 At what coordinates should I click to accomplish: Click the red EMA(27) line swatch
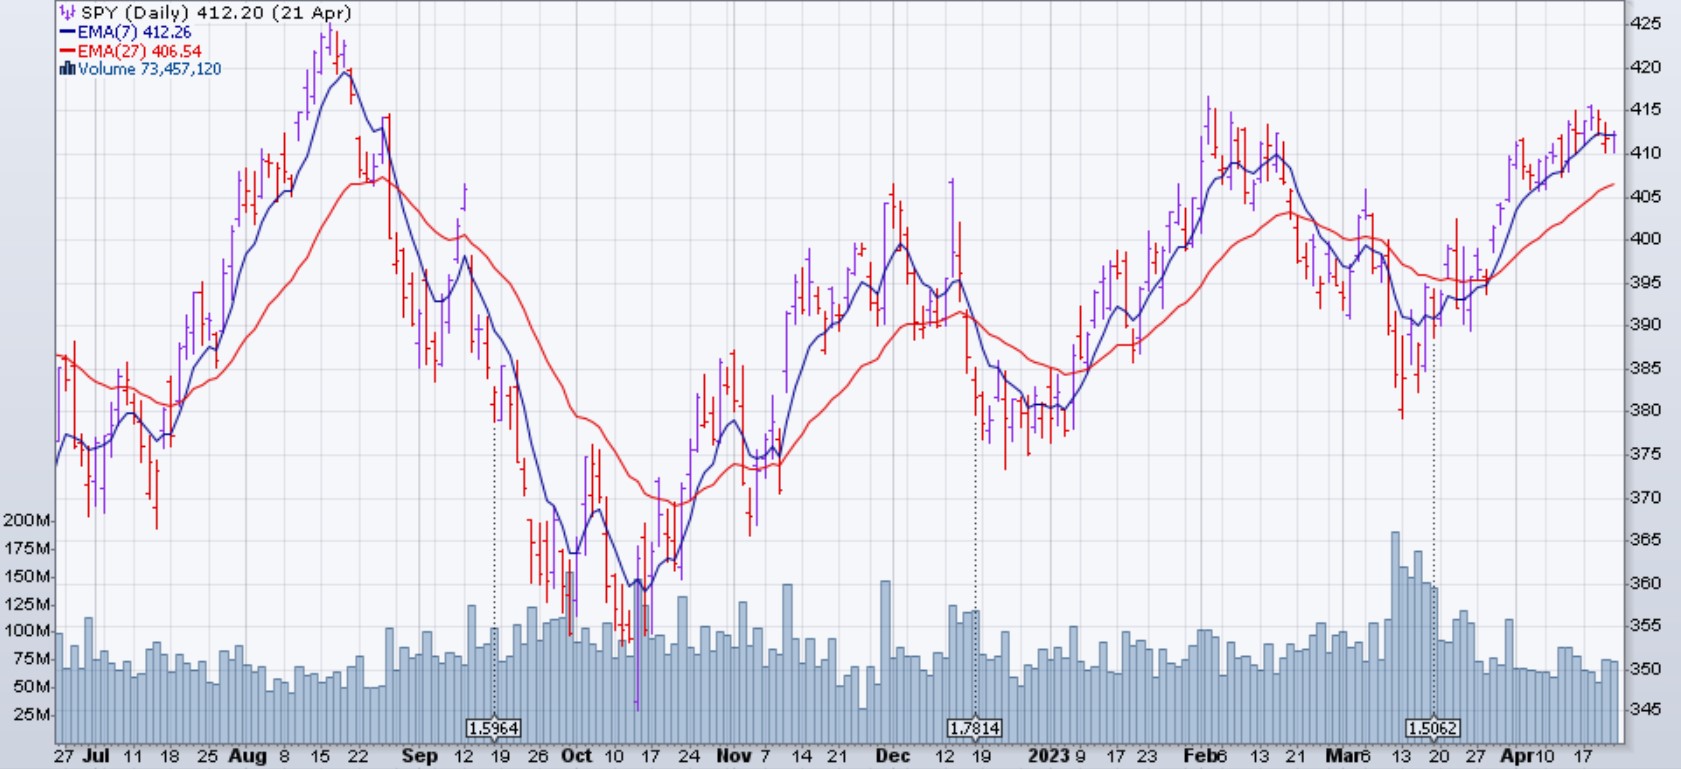point(67,51)
